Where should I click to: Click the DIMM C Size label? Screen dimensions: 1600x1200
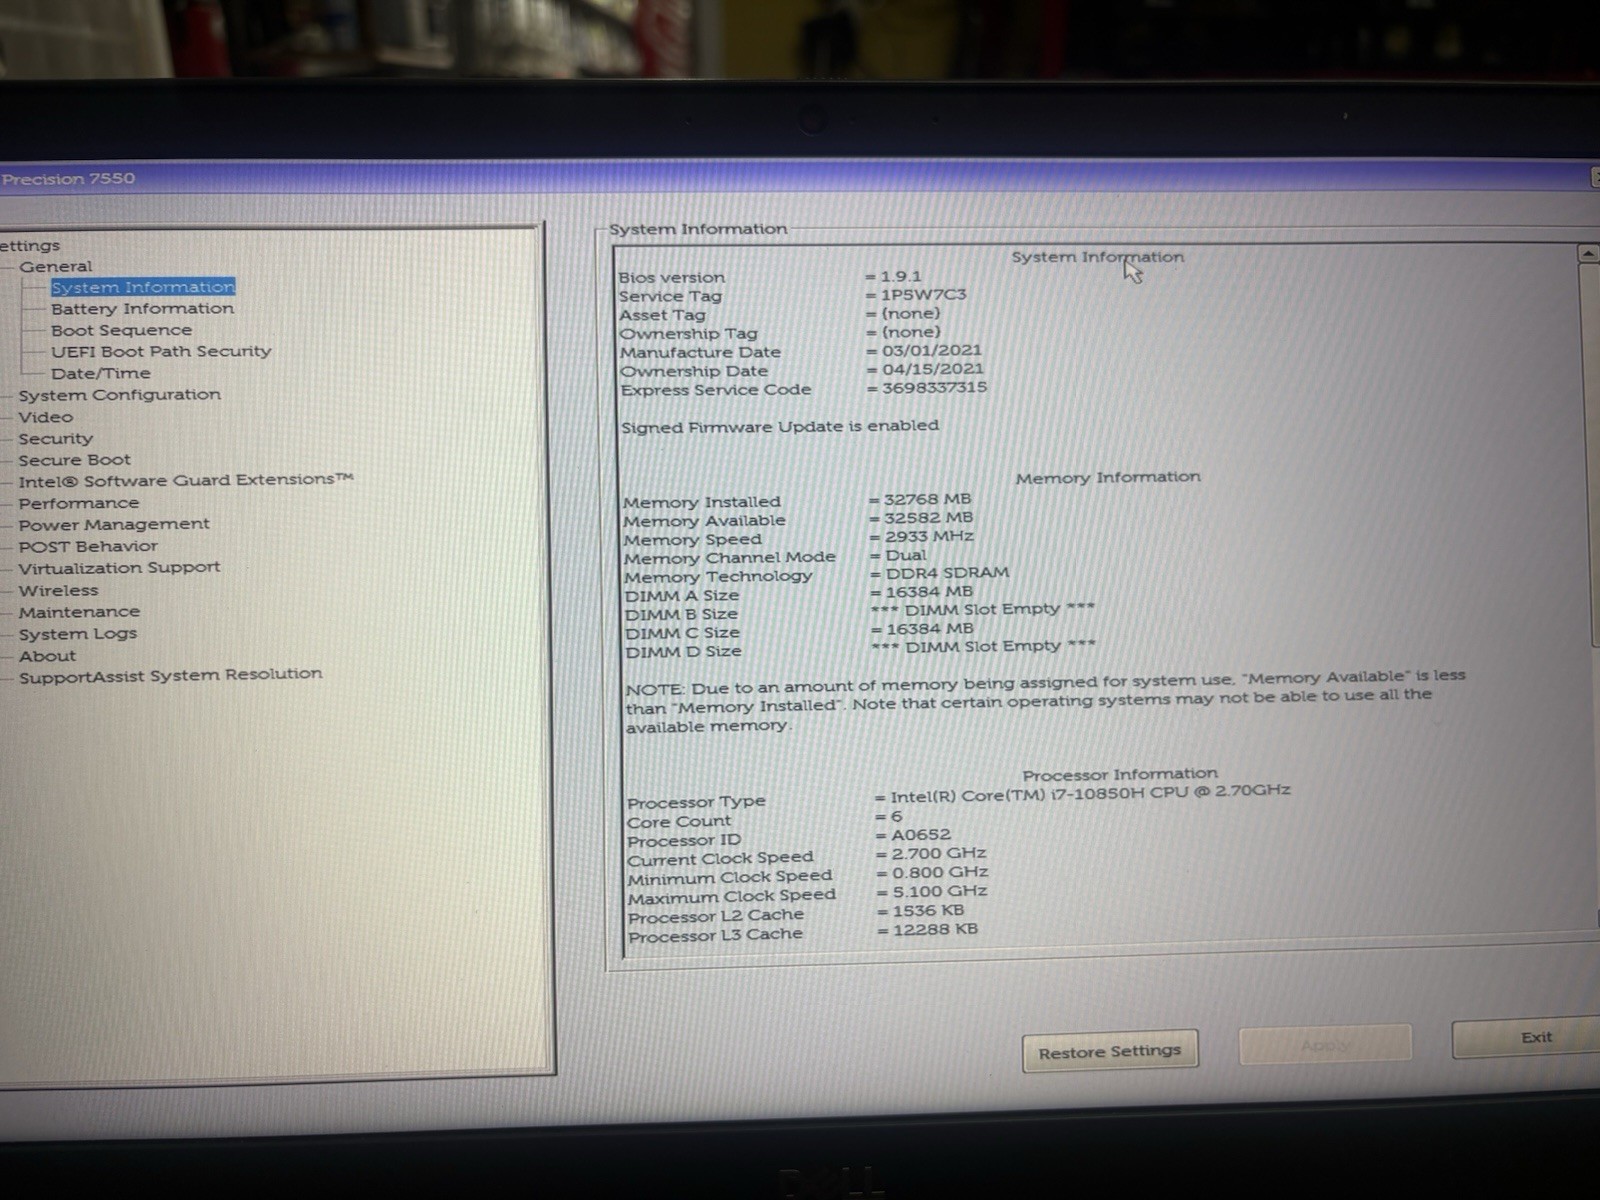tap(683, 633)
